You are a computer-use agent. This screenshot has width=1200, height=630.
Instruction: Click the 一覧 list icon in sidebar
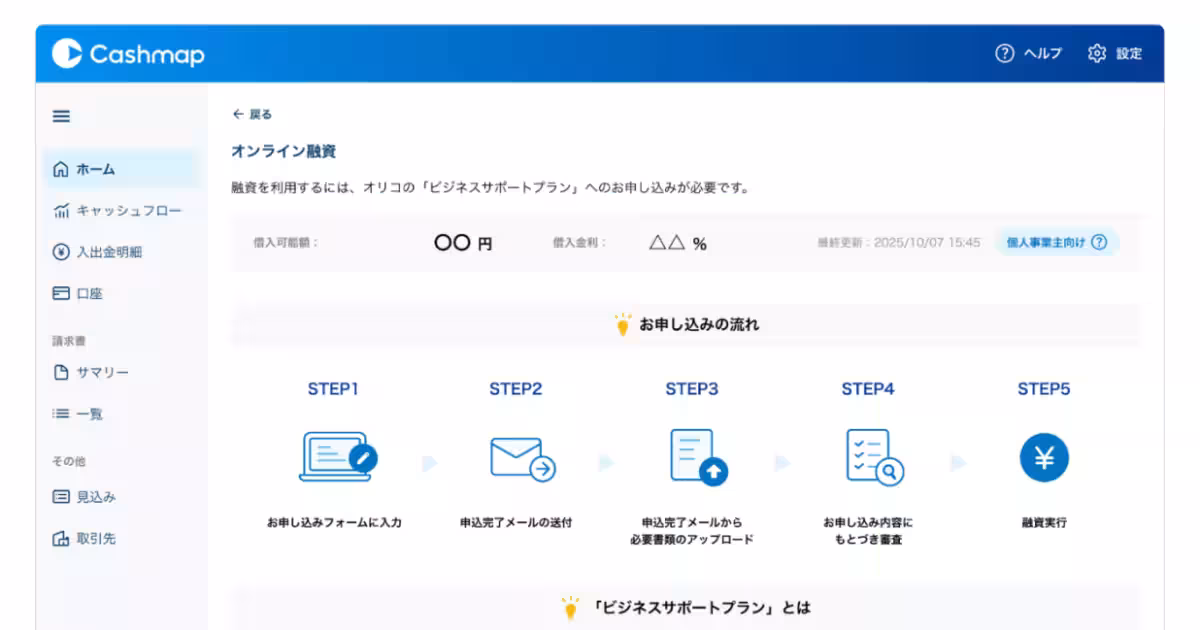pos(60,414)
